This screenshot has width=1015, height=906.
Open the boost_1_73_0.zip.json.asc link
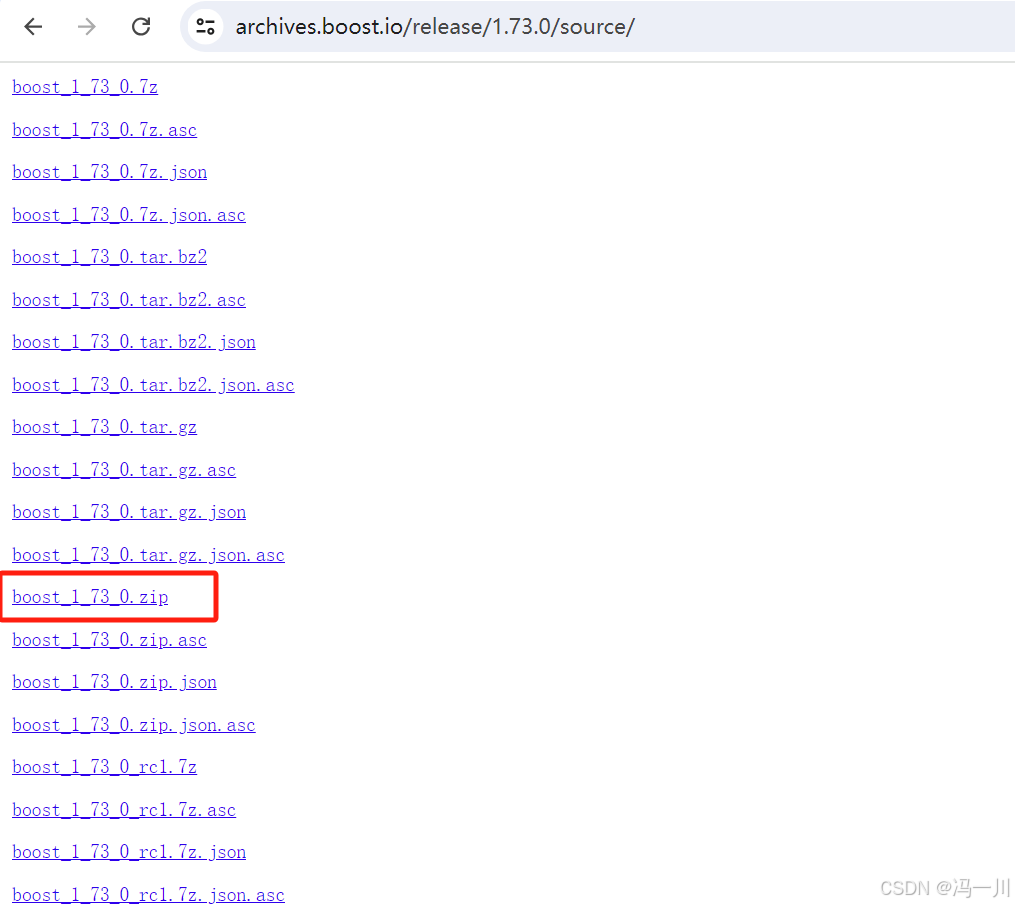click(x=134, y=725)
